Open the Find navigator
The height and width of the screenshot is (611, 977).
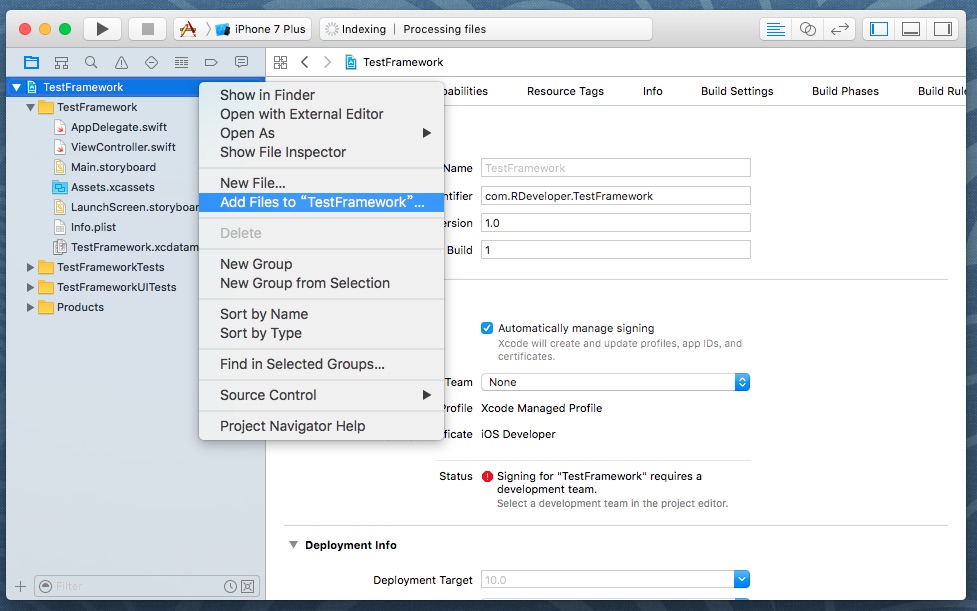pyautogui.click(x=91, y=62)
